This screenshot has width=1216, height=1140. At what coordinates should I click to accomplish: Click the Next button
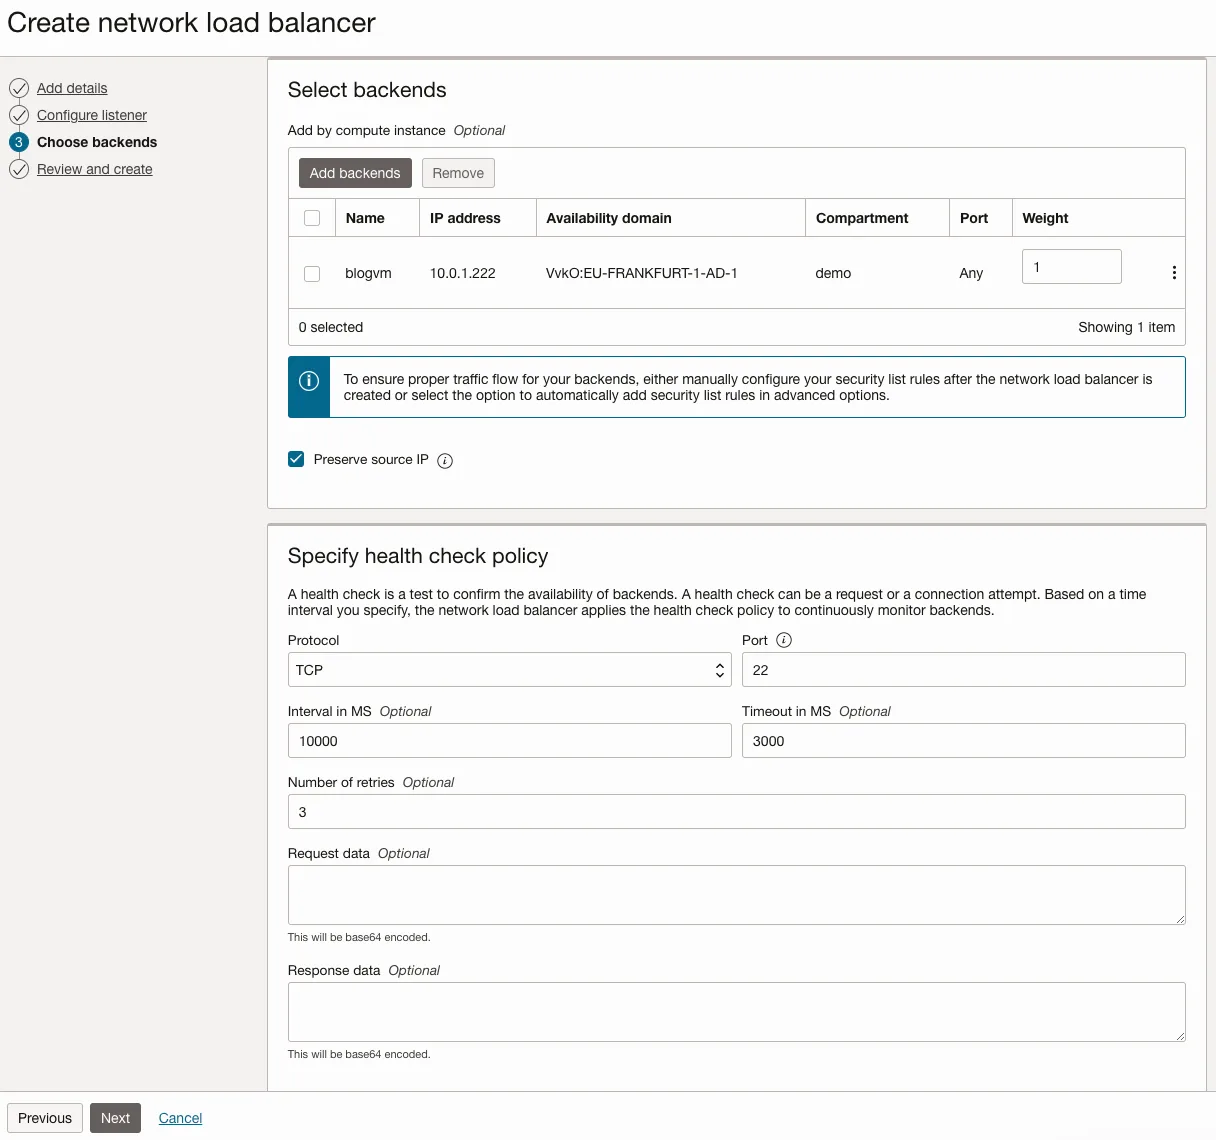(115, 1118)
